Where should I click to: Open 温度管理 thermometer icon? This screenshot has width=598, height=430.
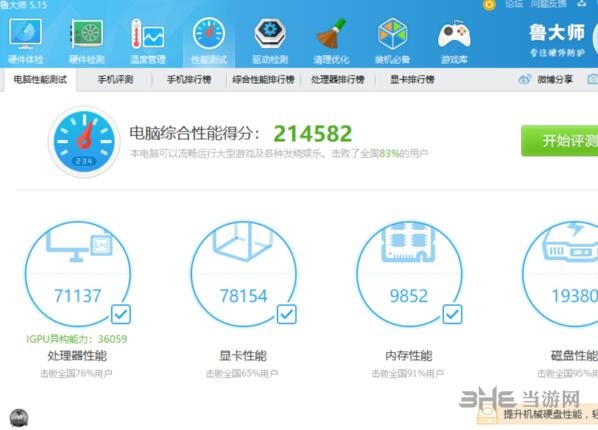point(148,34)
